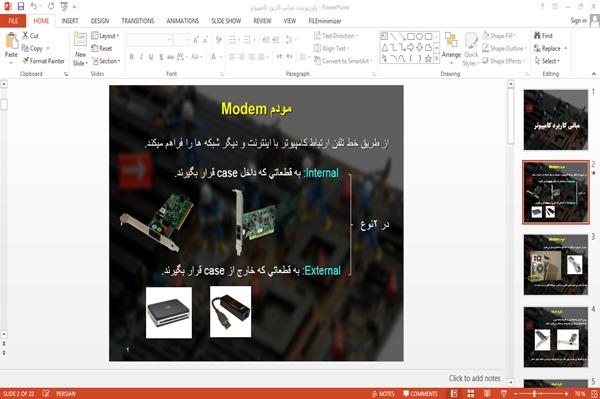Open the FILE tab
Image resolution: width=600 pixels, height=399 pixels.
pyautogui.click(x=13, y=21)
